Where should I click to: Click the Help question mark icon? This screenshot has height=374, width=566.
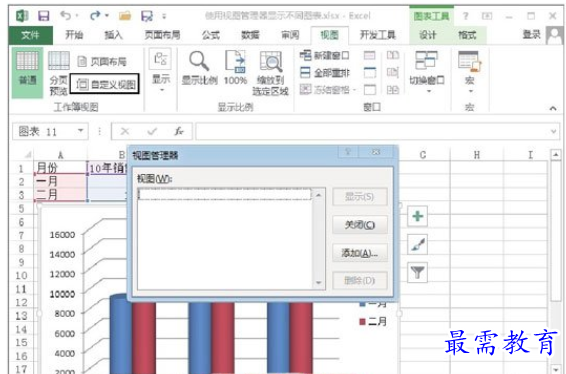pyautogui.click(x=466, y=16)
